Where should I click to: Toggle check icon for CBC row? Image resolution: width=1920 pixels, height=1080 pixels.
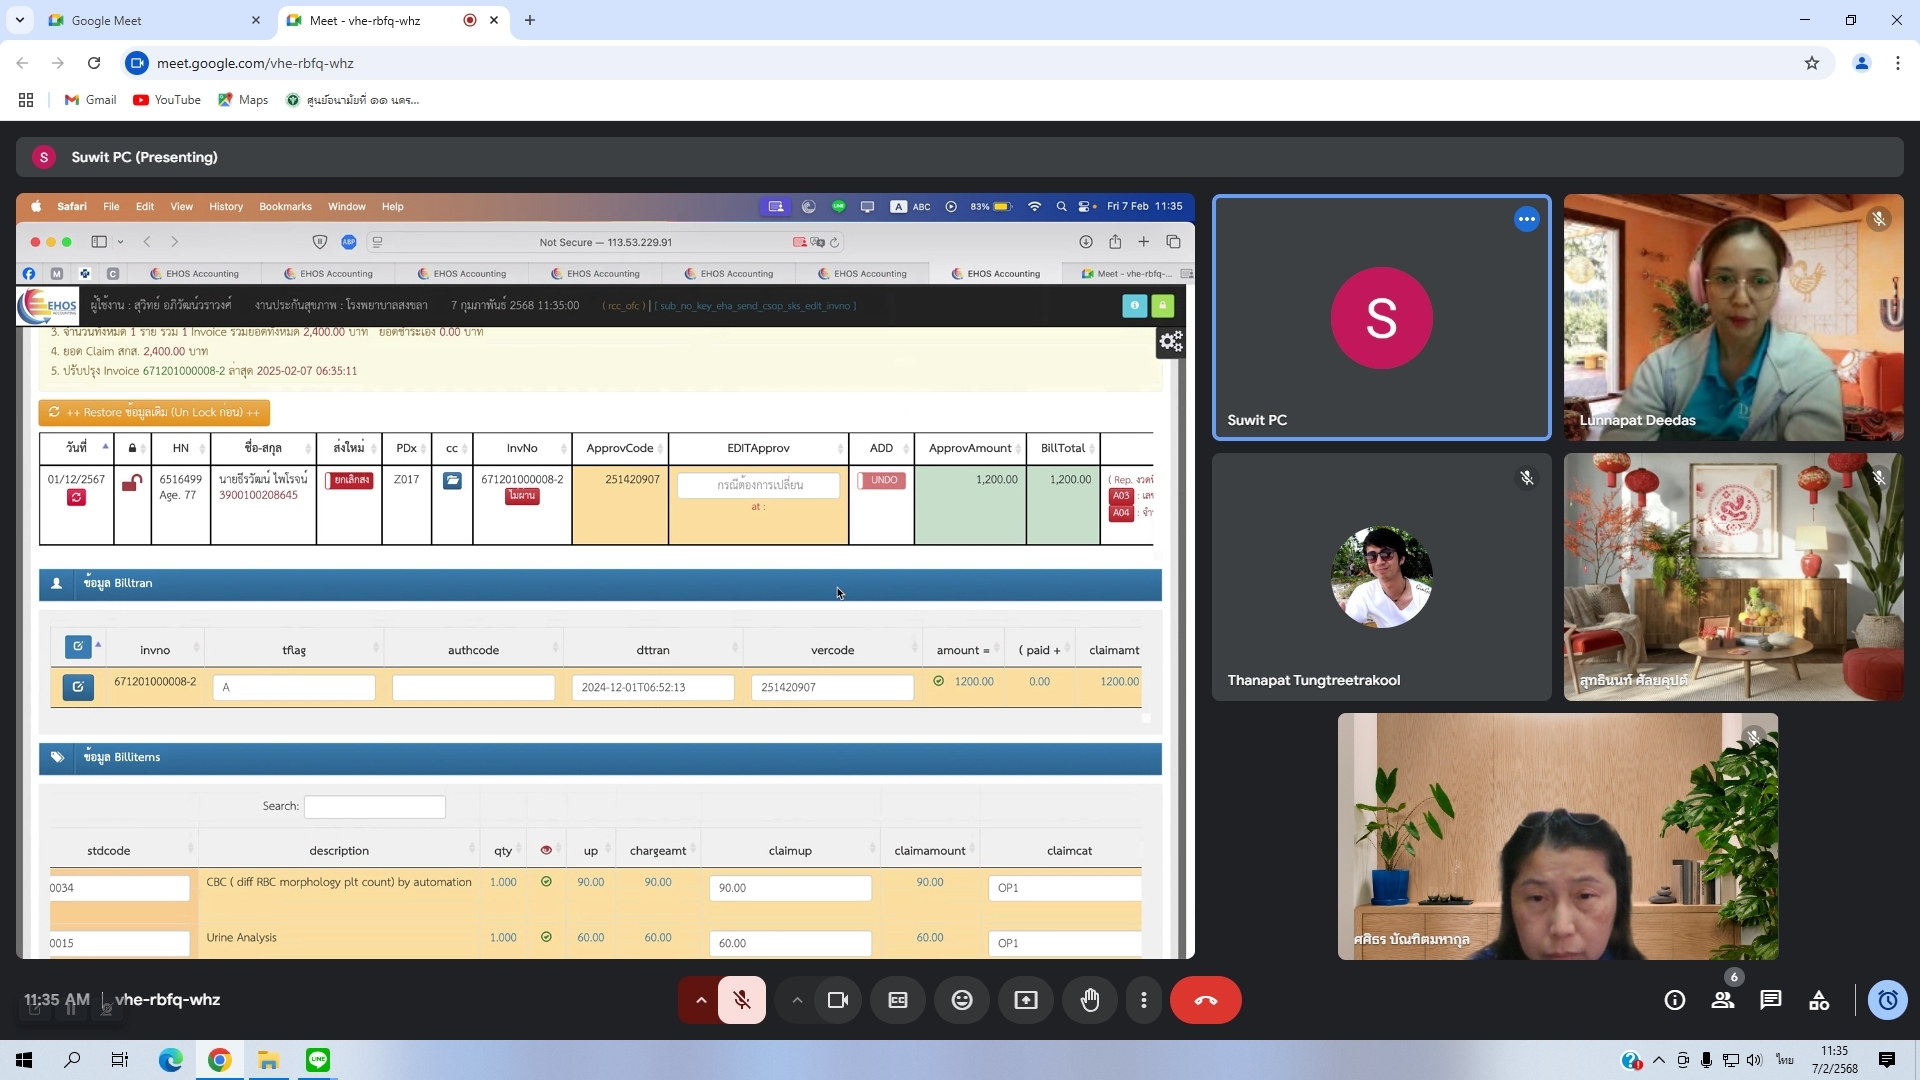546,882
